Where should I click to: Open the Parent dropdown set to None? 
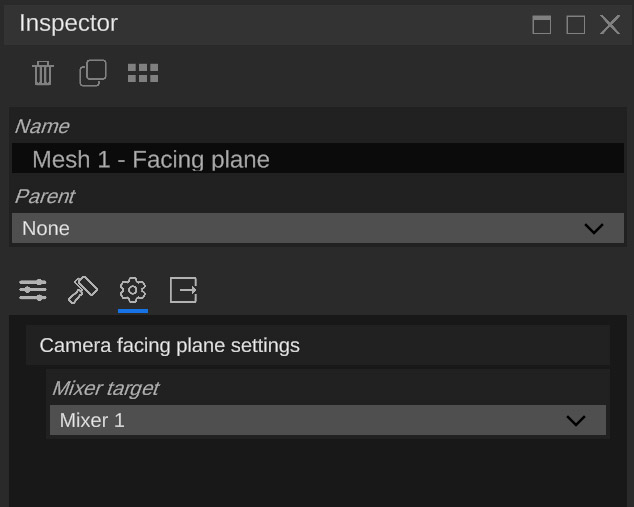click(x=318, y=228)
